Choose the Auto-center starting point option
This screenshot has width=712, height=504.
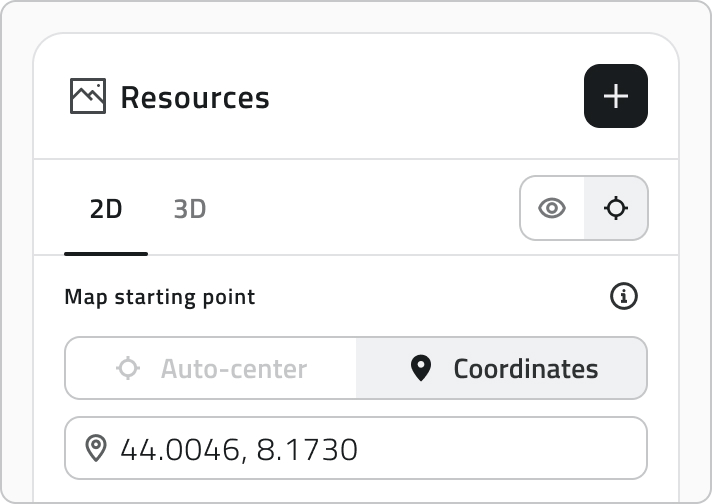click(x=211, y=368)
